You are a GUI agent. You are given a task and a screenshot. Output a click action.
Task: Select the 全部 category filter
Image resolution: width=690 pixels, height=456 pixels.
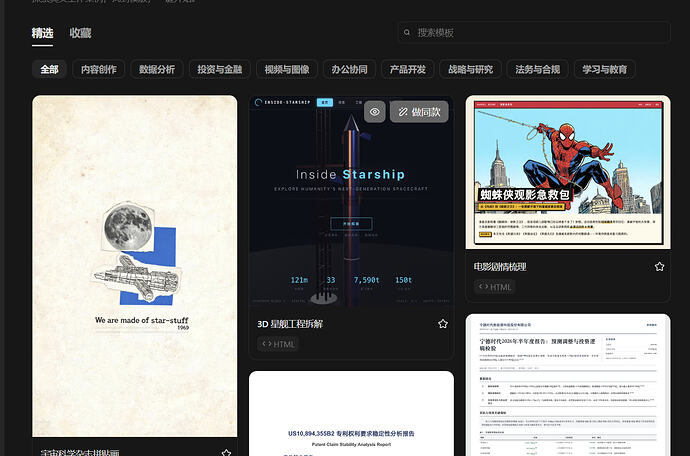[49, 70]
